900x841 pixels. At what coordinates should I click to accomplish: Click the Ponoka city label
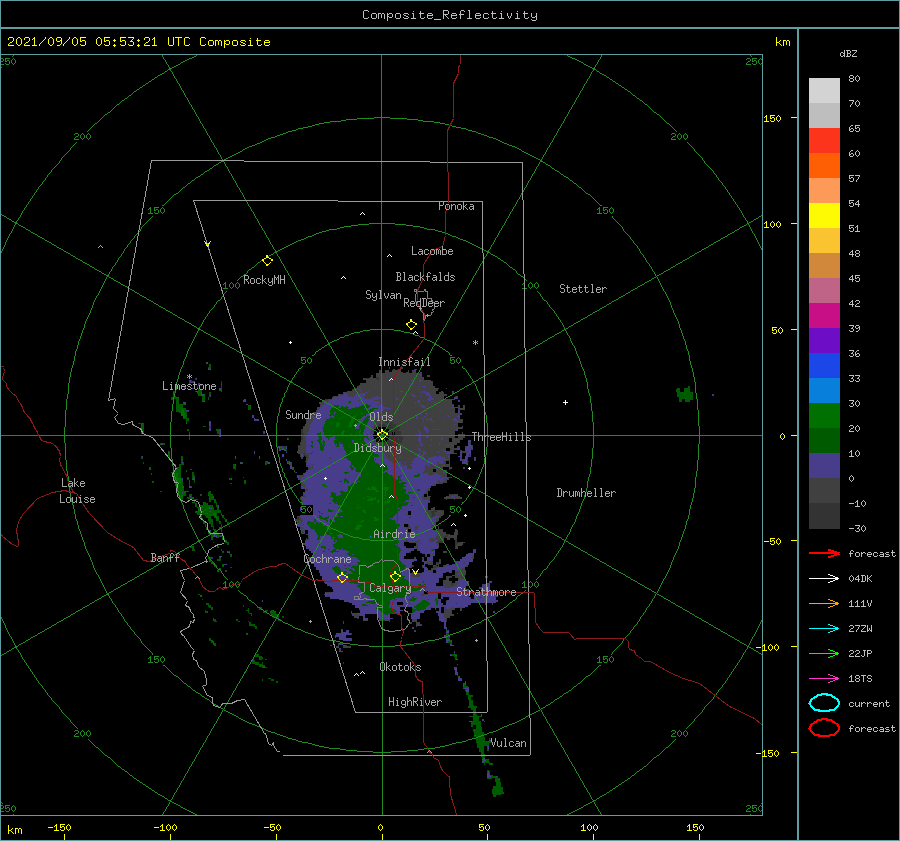coord(456,206)
